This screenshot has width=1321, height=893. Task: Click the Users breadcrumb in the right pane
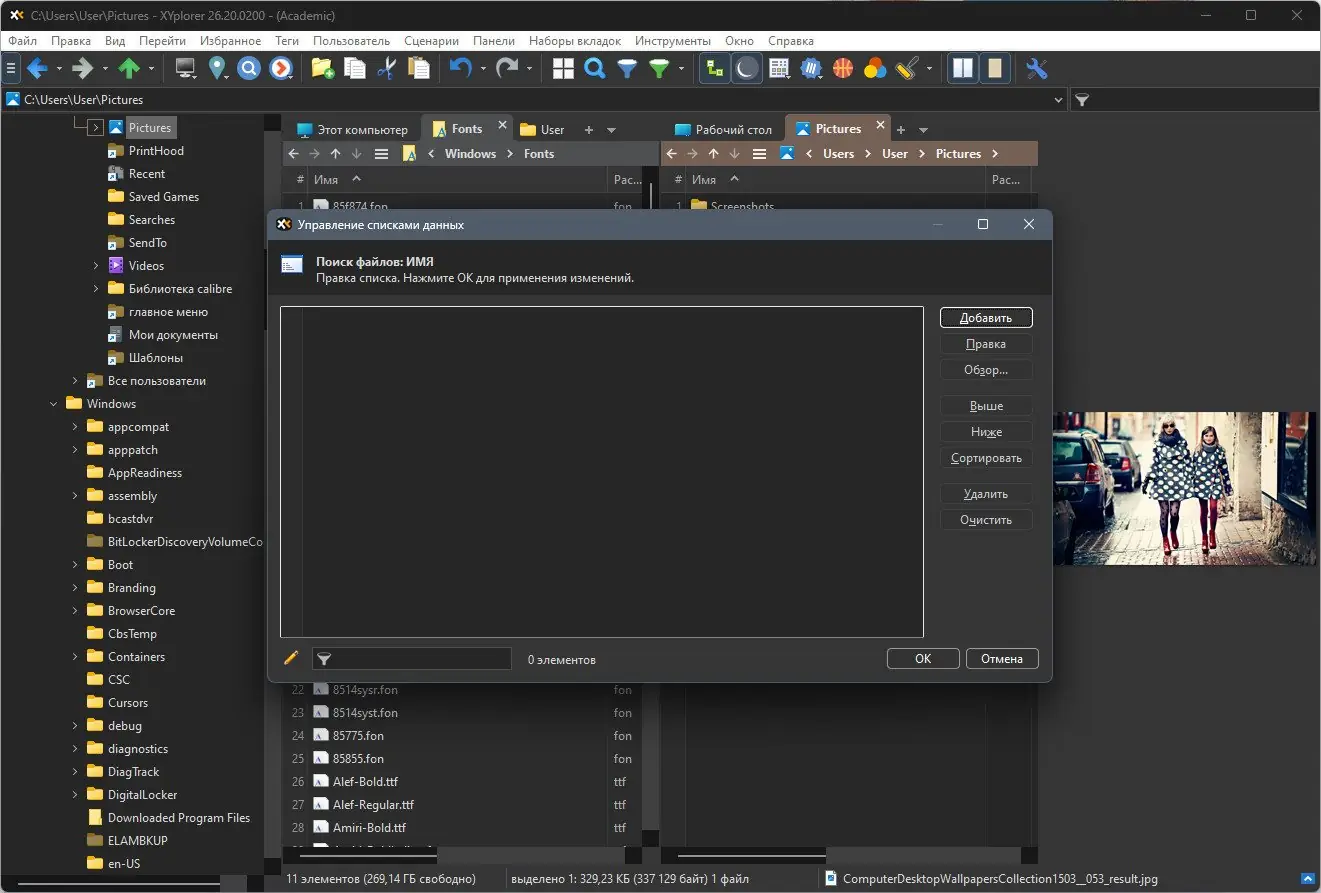pyautogui.click(x=838, y=154)
